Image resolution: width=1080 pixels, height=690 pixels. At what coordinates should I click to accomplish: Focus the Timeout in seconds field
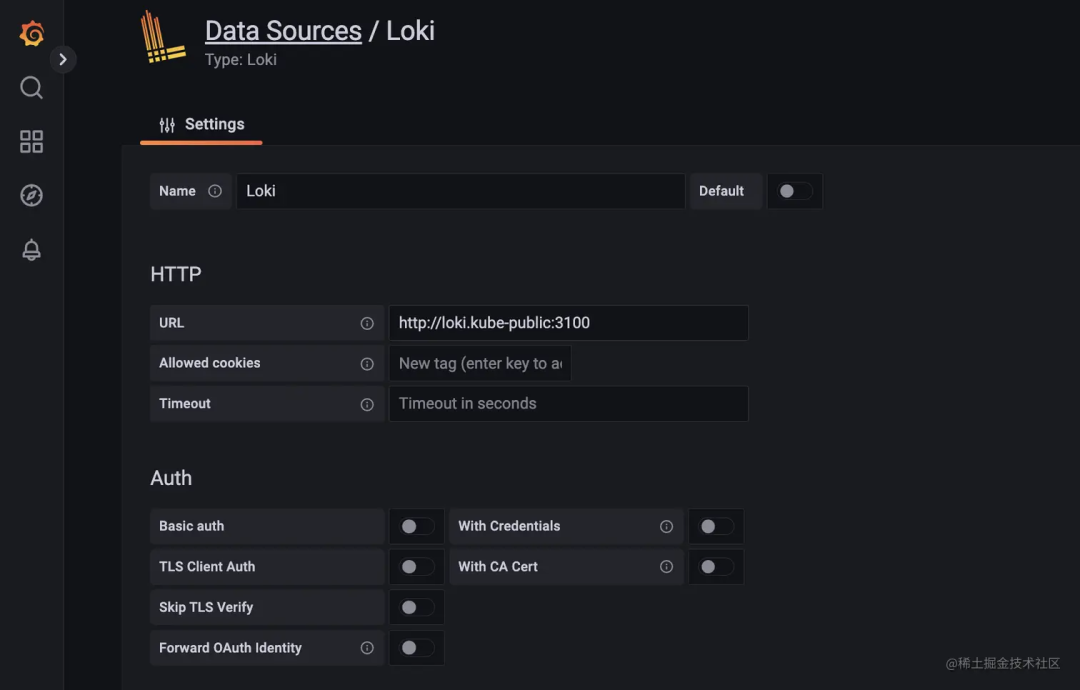pos(568,404)
